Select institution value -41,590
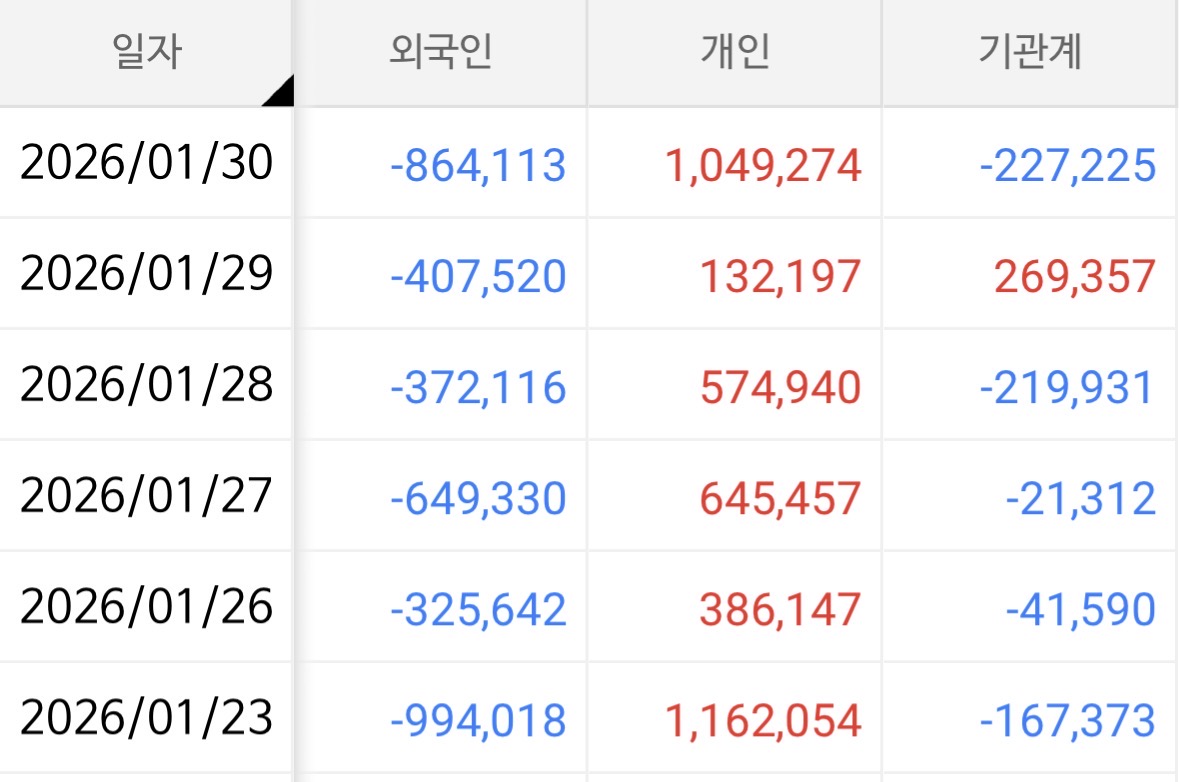Viewport: 1179px width, 782px height. 1080,609
